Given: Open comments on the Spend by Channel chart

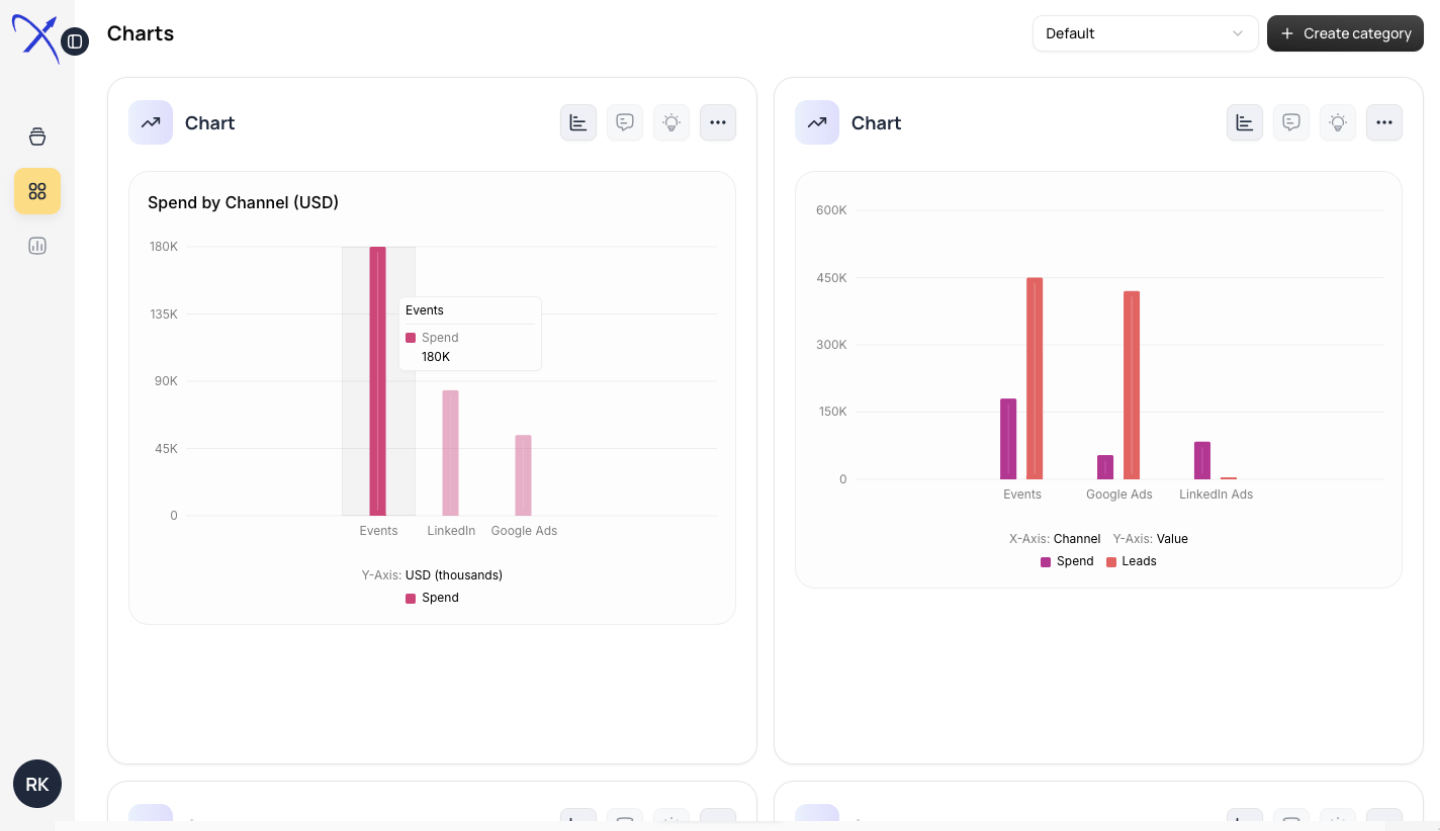Looking at the screenshot, I should [x=625, y=122].
